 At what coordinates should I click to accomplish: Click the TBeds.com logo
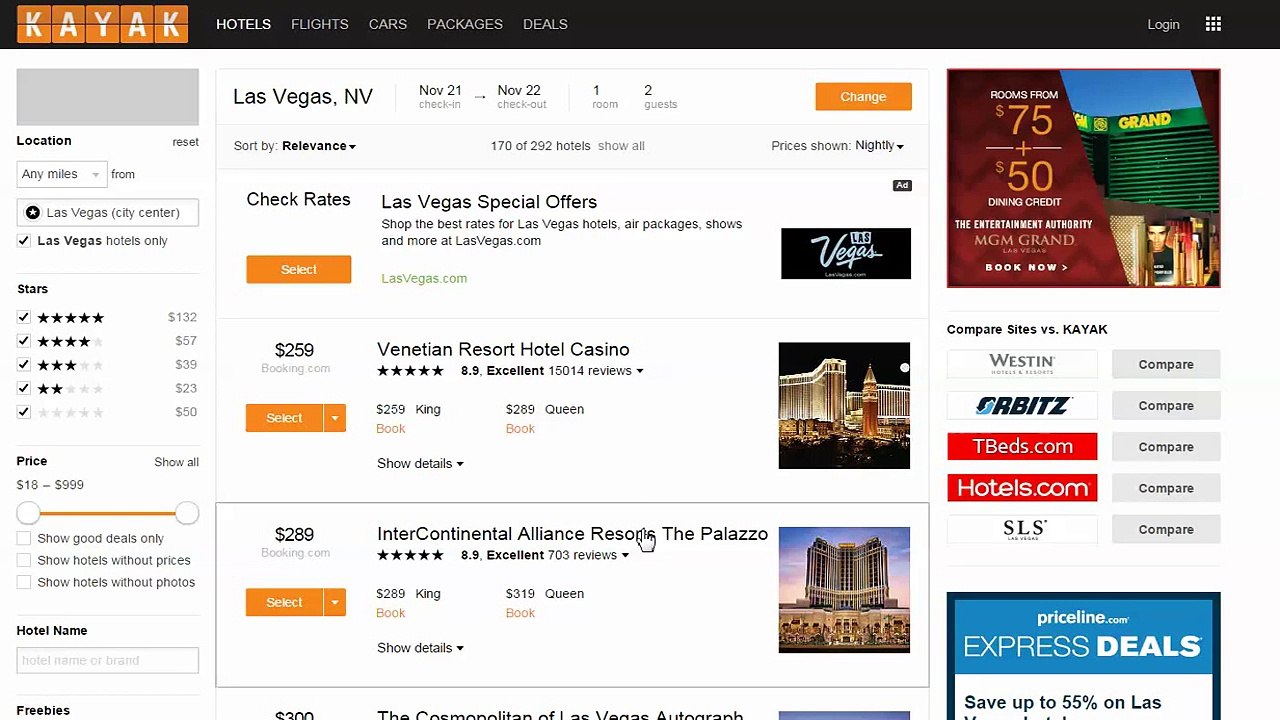click(x=1022, y=446)
